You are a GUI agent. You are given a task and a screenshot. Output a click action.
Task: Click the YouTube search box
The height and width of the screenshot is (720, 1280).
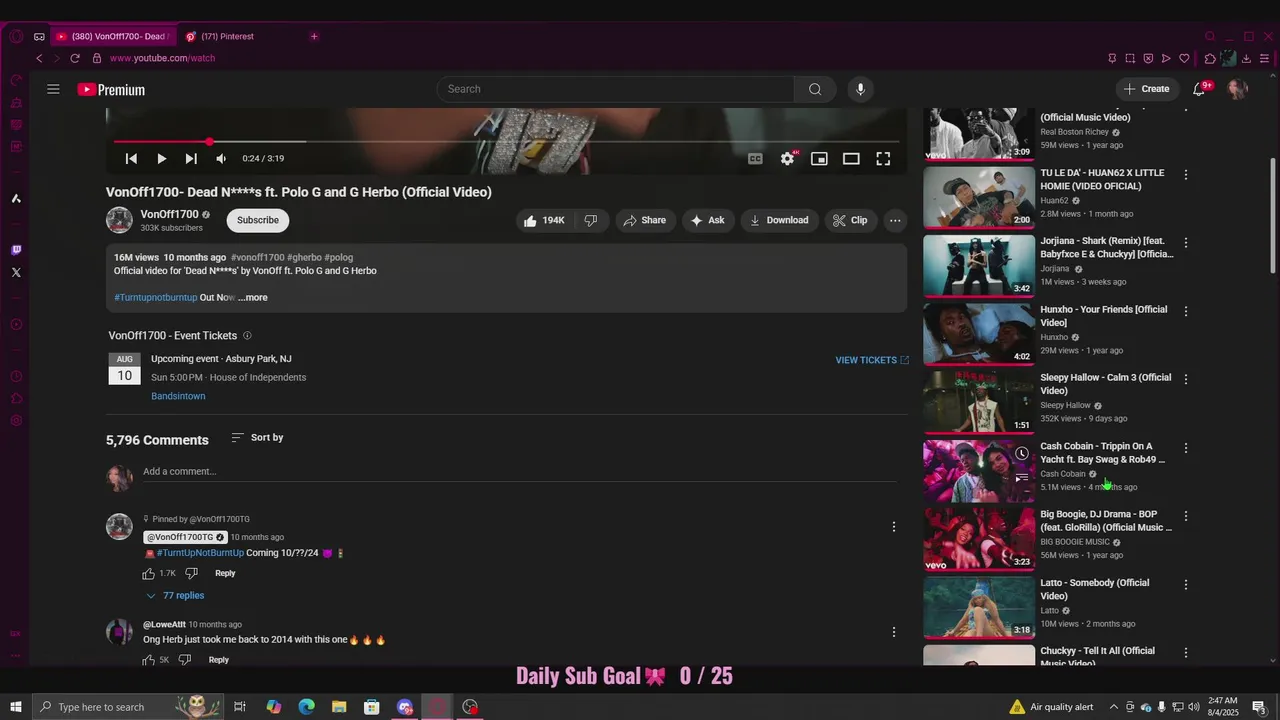(x=616, y=89)
